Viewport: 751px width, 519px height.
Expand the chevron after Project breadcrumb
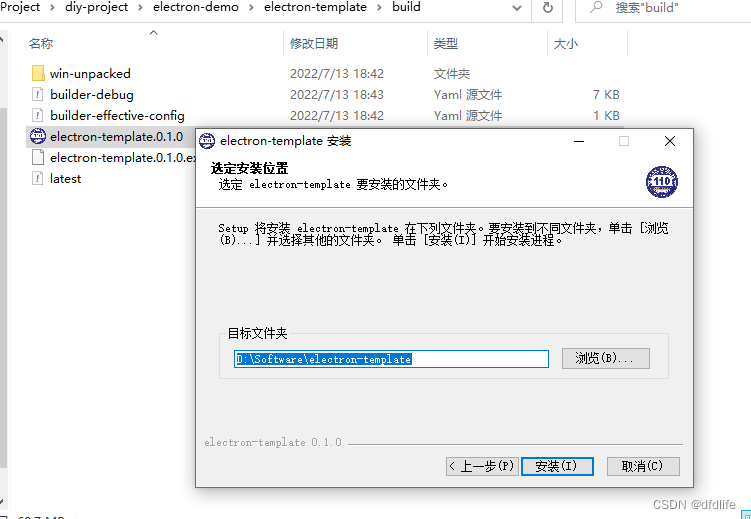click(53, 8)
